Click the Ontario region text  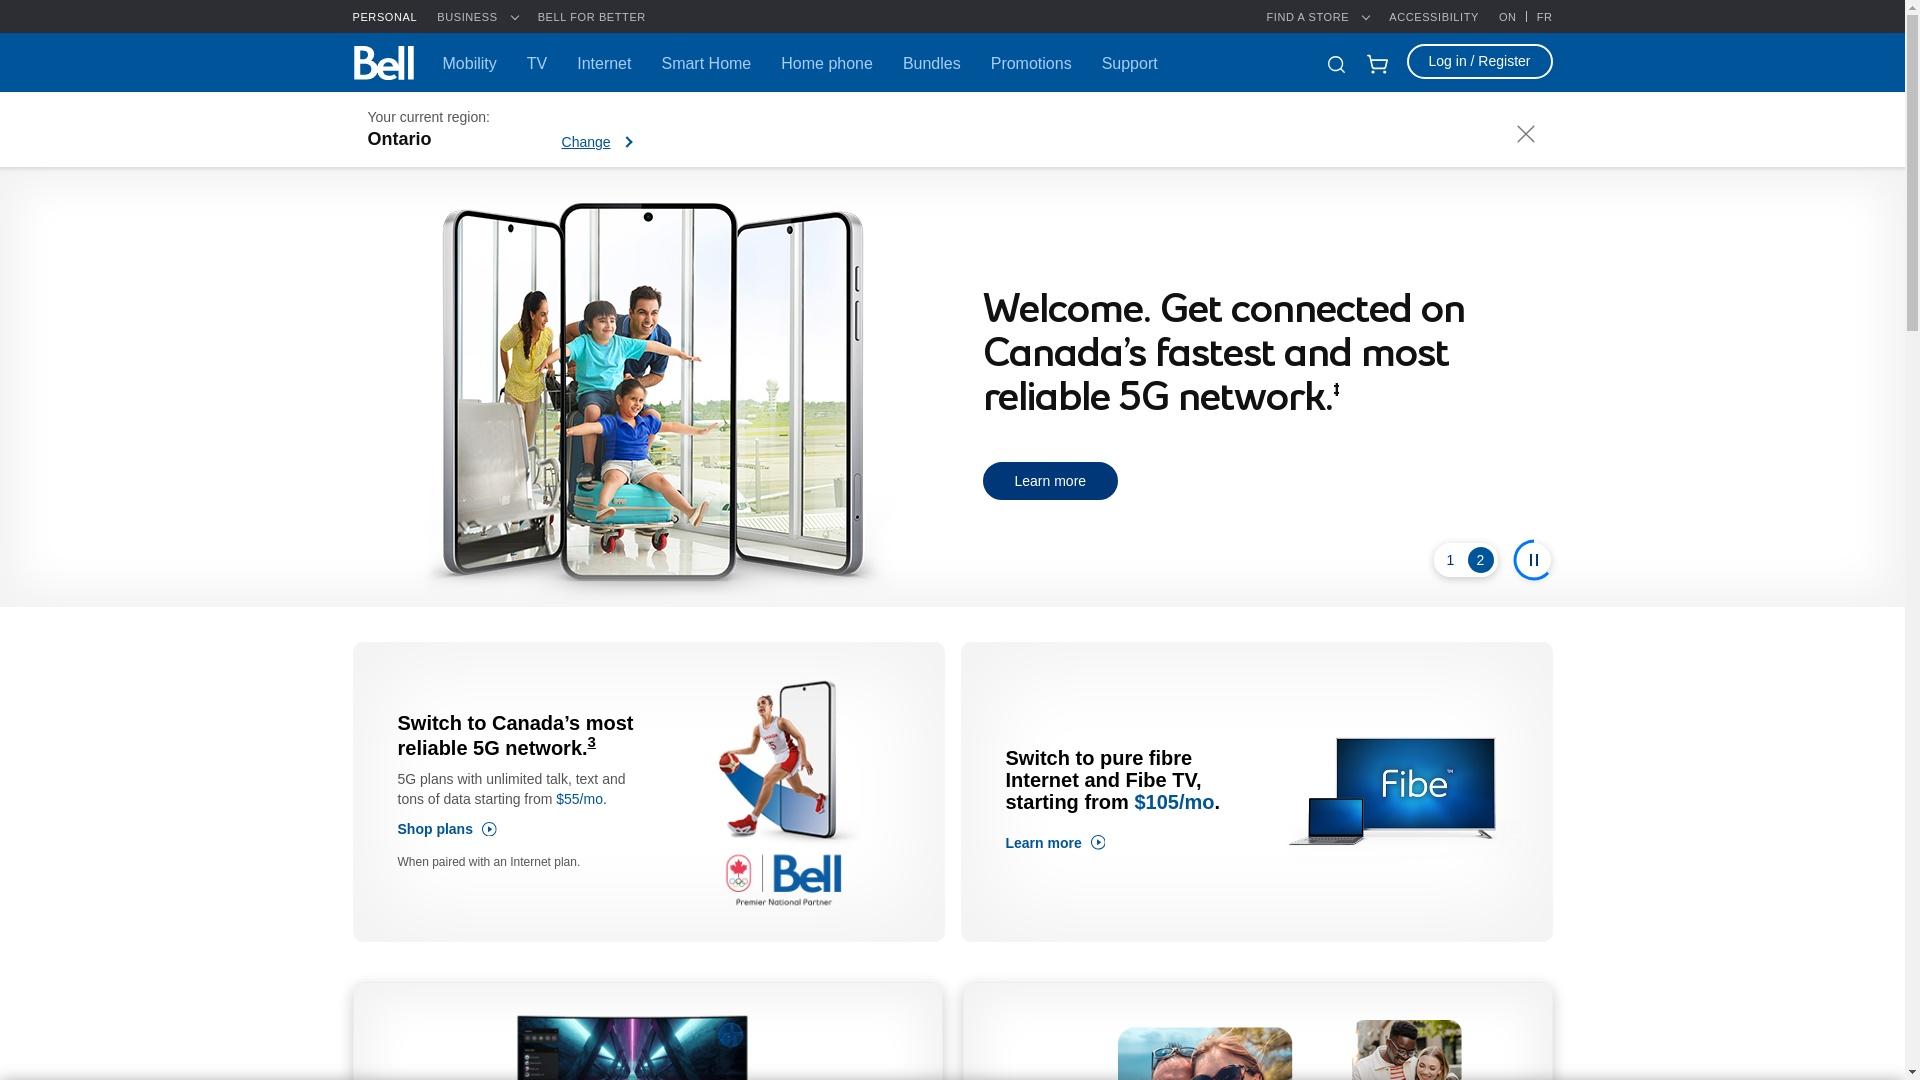point(400,139)
